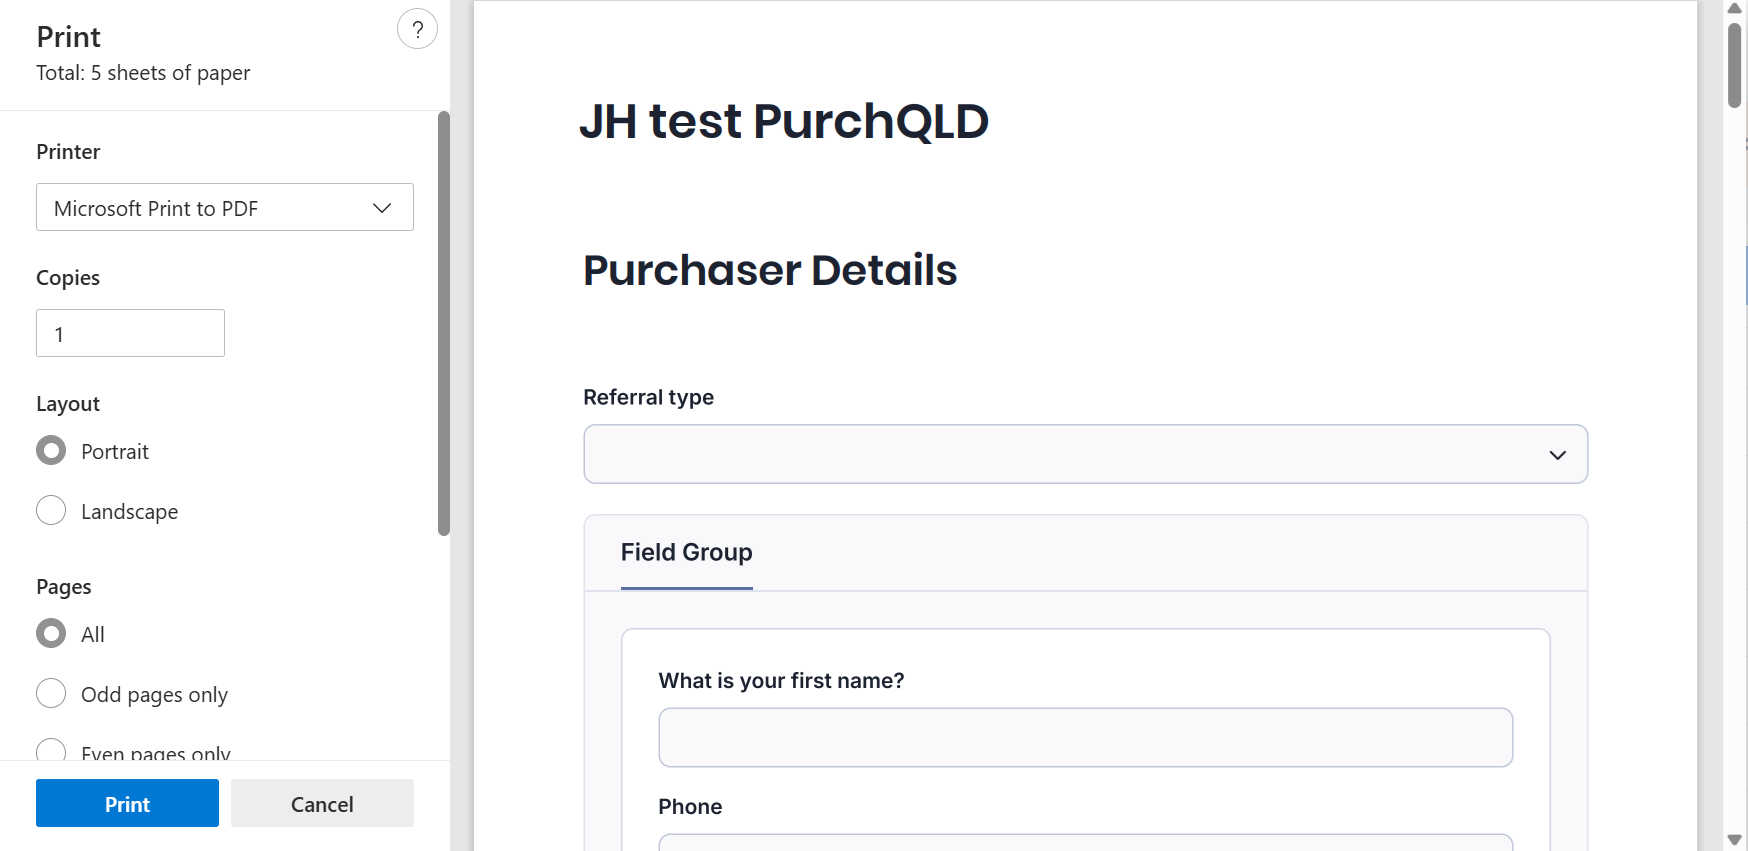Click the Phone input field
This screenshot has height=851, width=1748.
pos(1085,842)
